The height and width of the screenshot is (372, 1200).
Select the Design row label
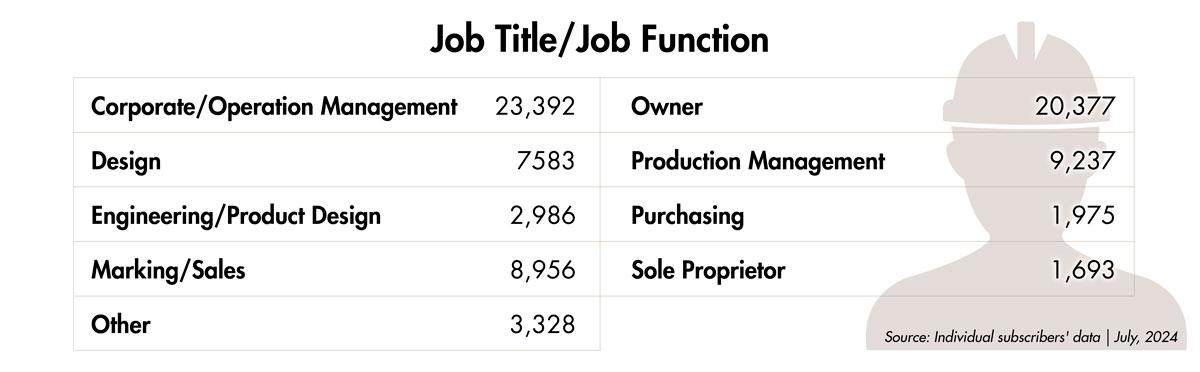(x=126, y=161)
